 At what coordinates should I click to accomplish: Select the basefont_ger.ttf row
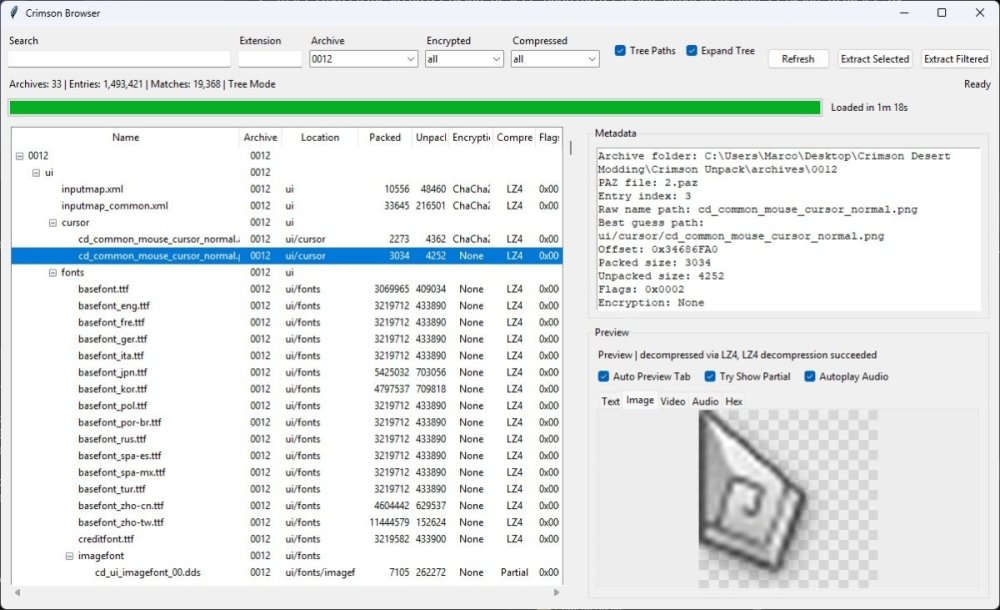287,339
